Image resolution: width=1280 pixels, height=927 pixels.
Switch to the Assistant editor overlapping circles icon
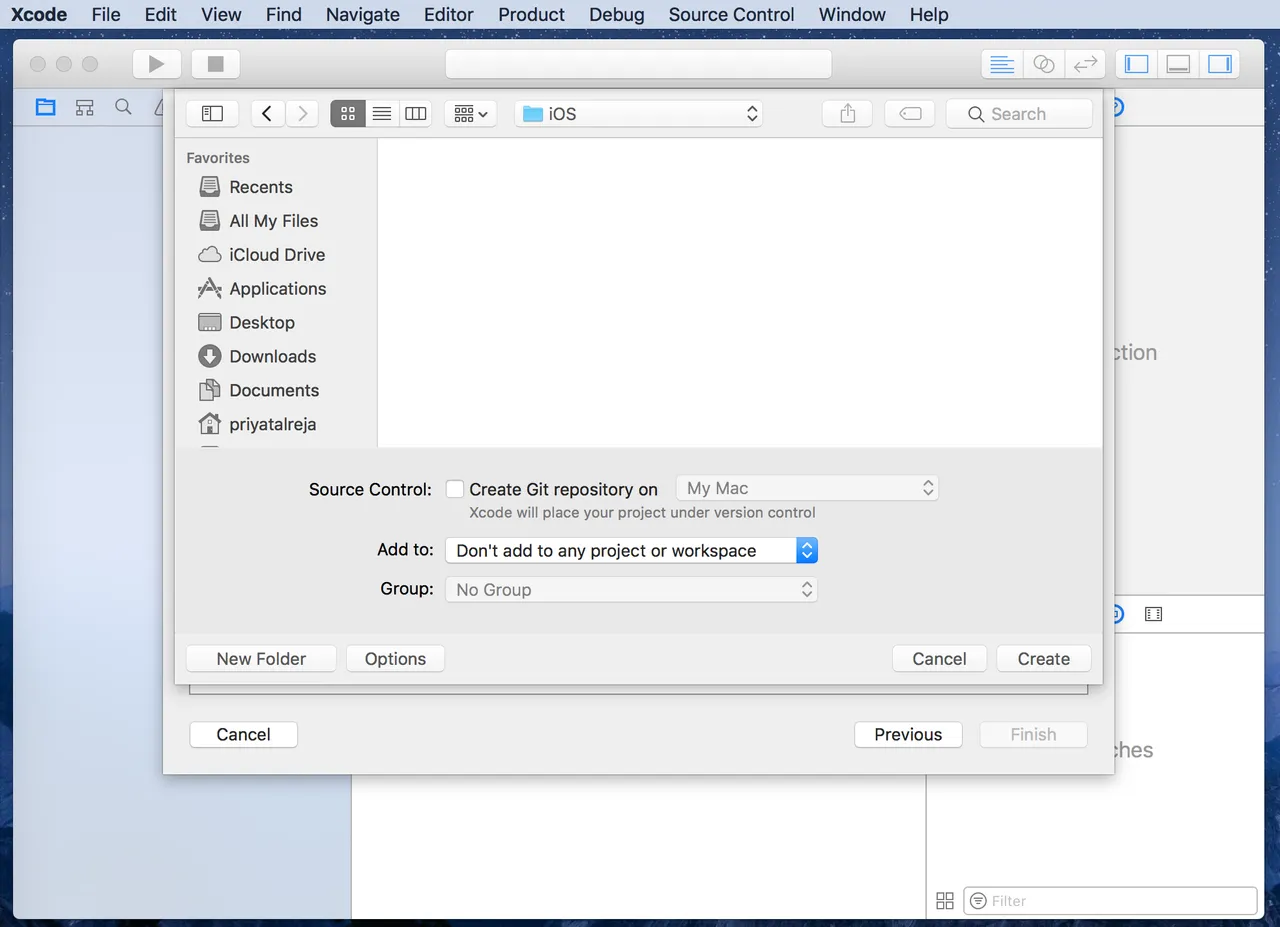[1043, 64]
